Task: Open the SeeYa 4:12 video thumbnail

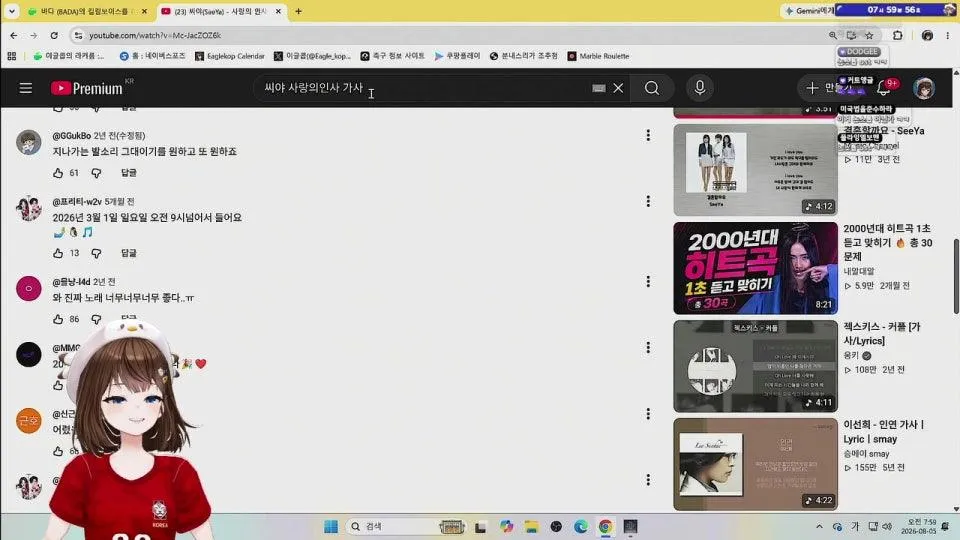Action: point(756,170)
